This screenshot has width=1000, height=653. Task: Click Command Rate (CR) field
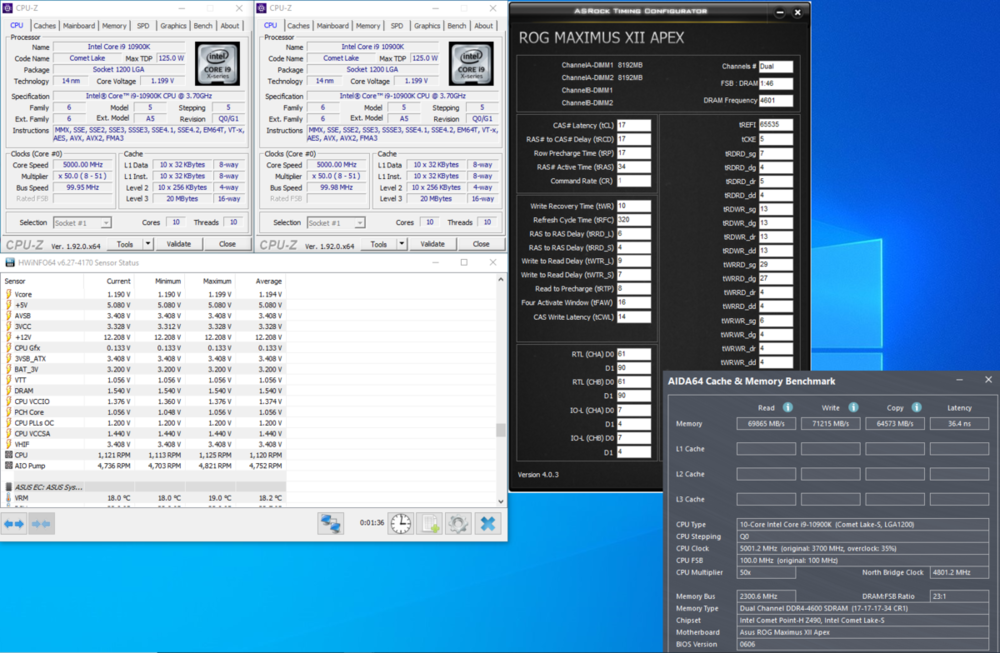[634, 180]
